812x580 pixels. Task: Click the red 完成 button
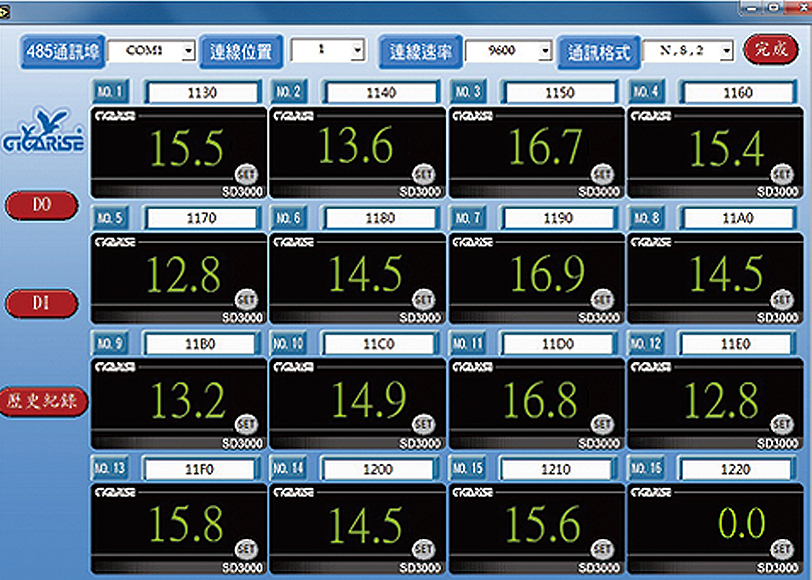[x=771, y=50]
